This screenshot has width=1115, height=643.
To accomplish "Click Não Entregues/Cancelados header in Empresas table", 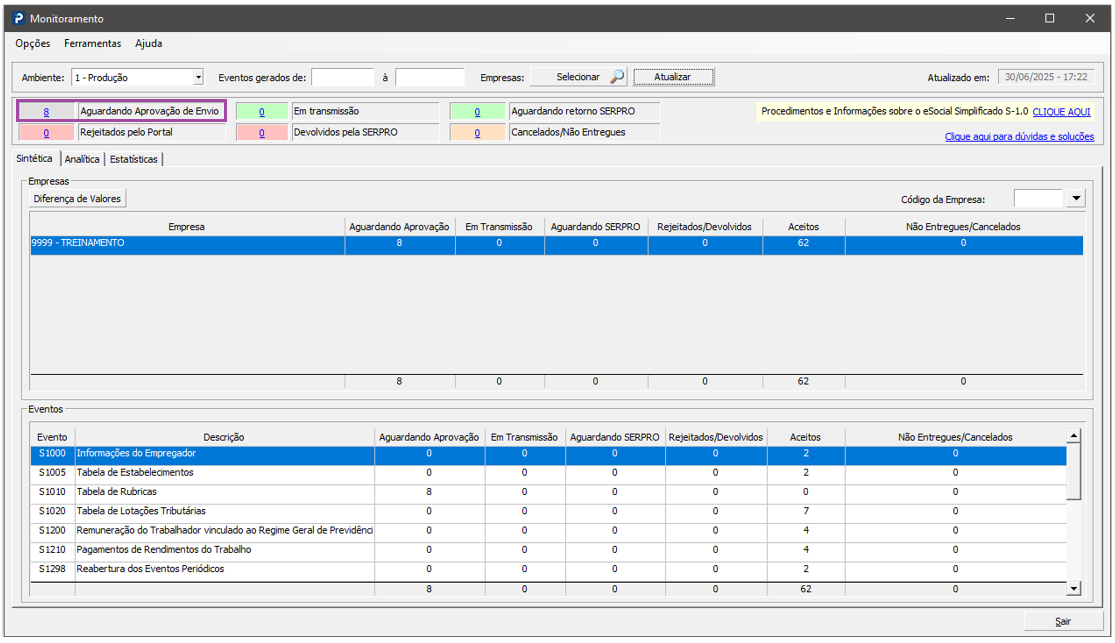I will [964, 227].
